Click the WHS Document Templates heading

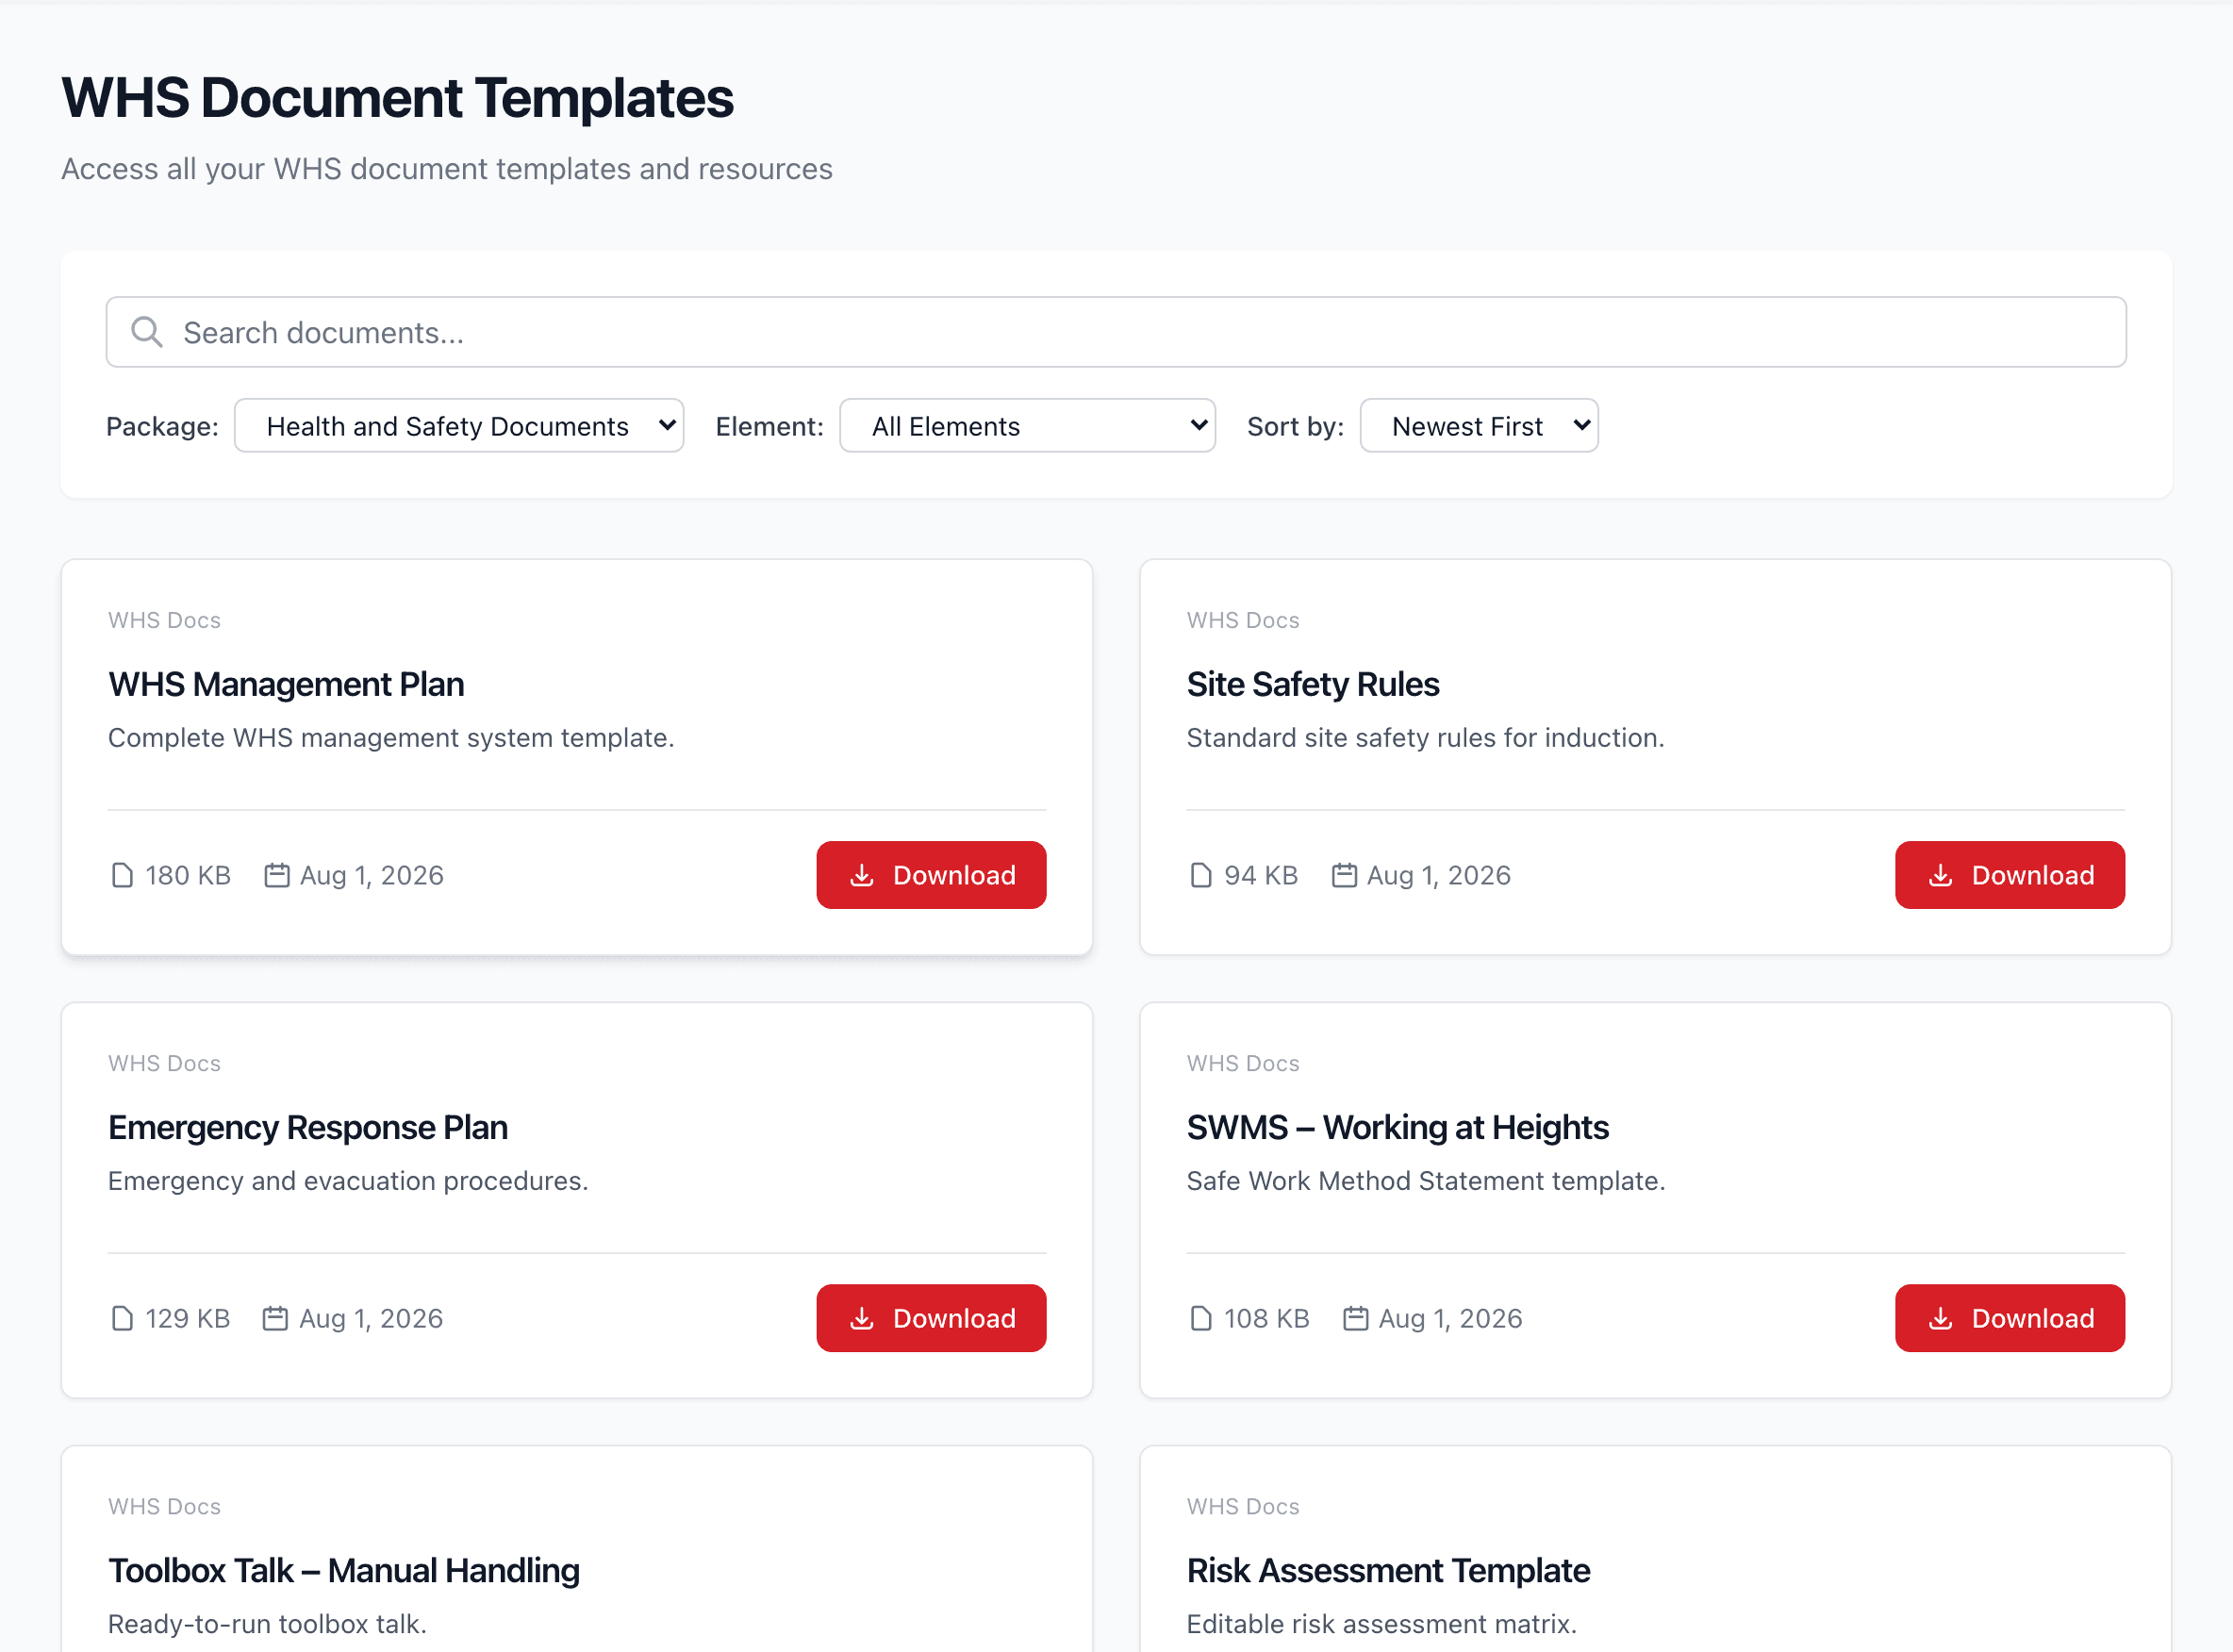point(397,98)
